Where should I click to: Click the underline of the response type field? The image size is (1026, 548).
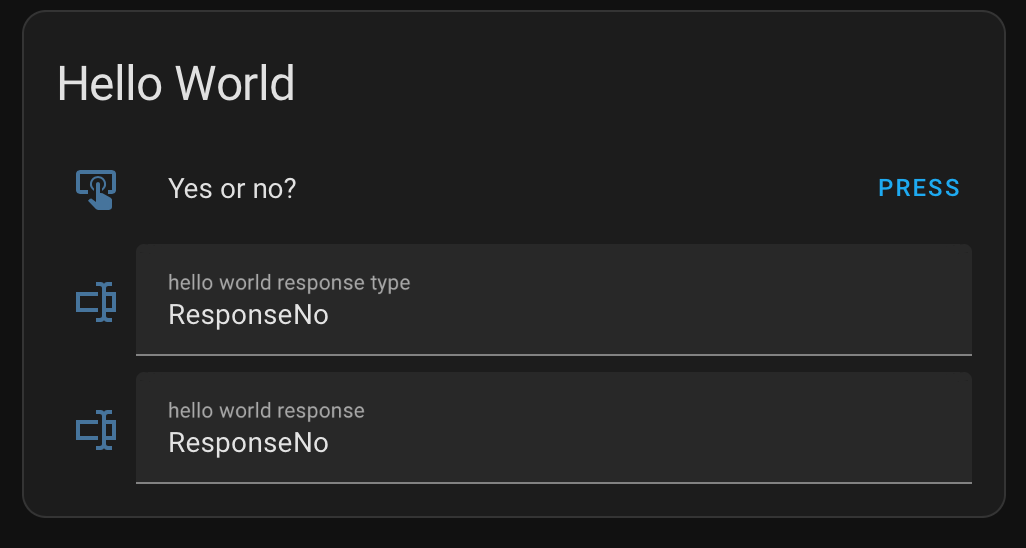[x=554, y=355]
